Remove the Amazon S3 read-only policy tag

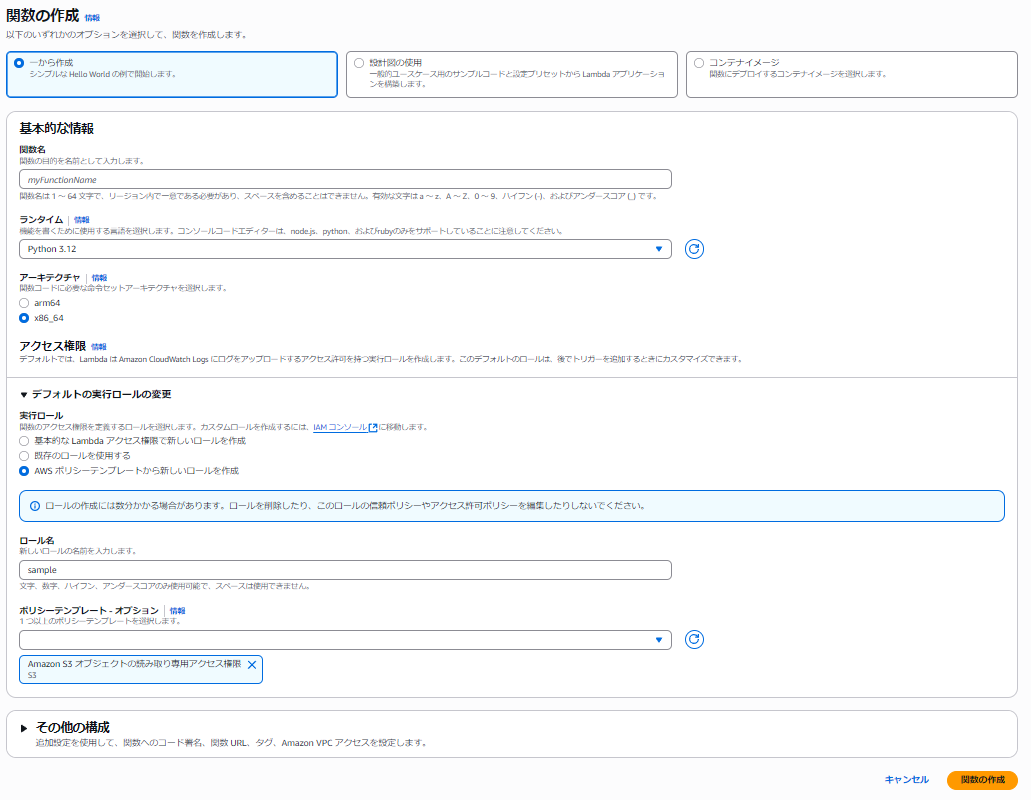pyautogui.click(x=252, y=664)
